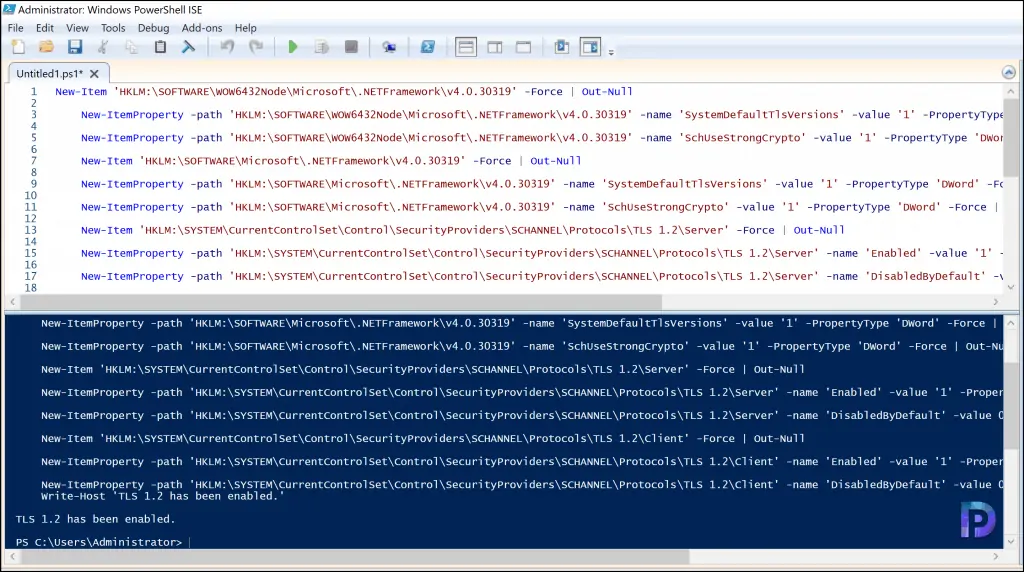Toggle the command add-on pane icon
This screenshot has width=1024, height=572.
[x=590, y=47]
